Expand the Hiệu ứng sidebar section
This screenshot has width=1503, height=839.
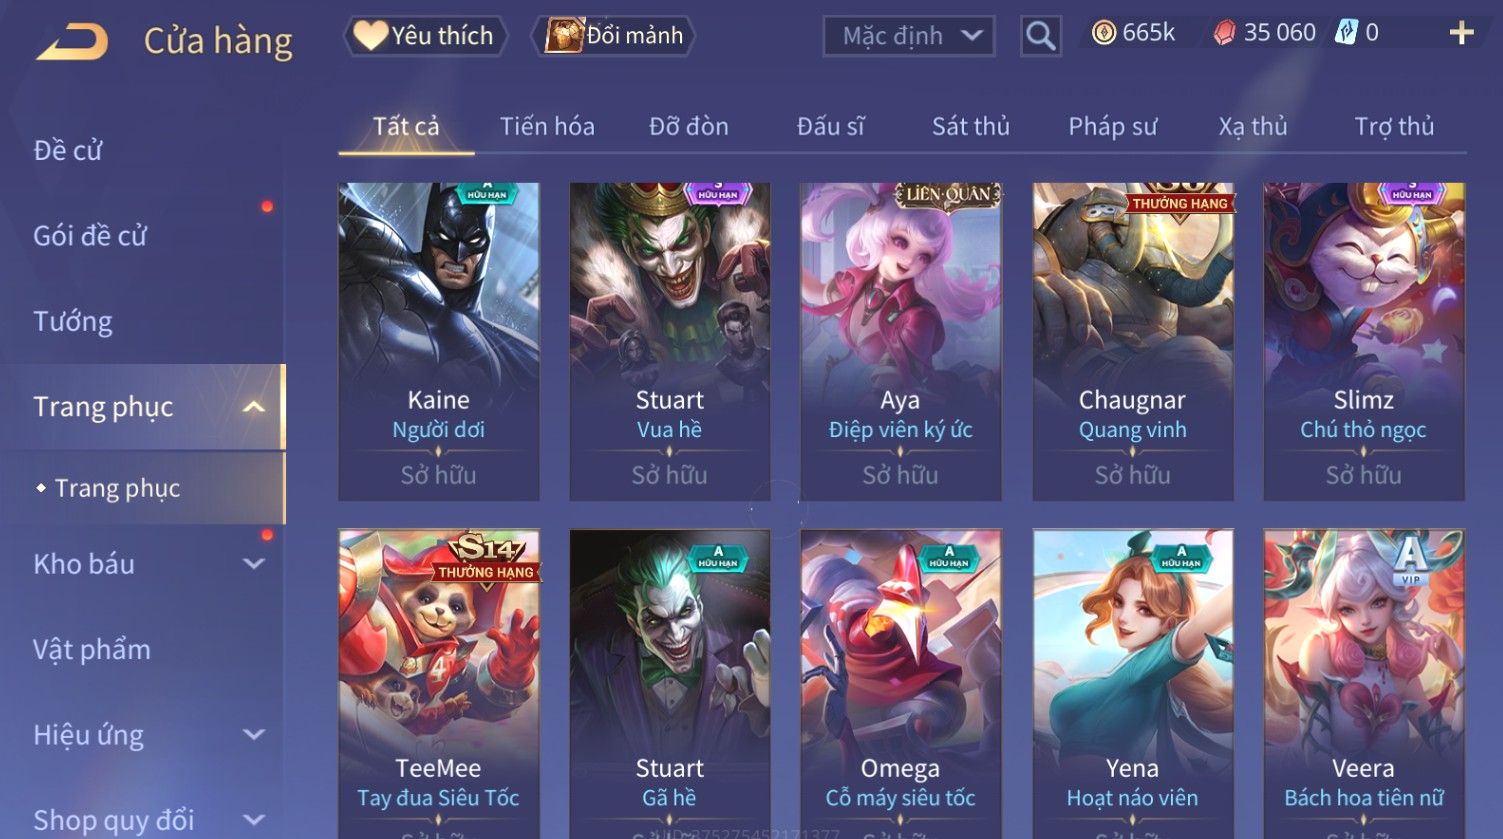(x=254, y=735)
